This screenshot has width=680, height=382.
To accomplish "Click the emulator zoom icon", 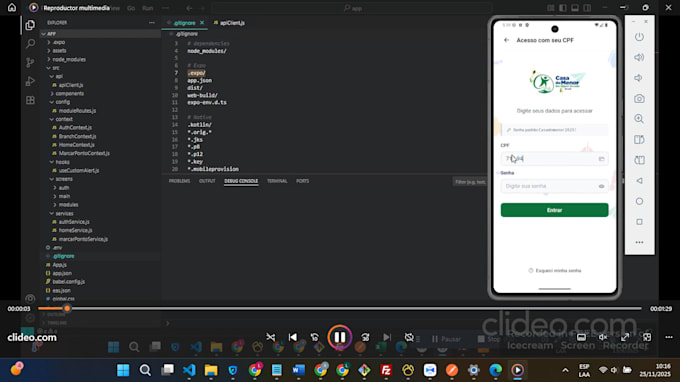I will tap(639, 119).
